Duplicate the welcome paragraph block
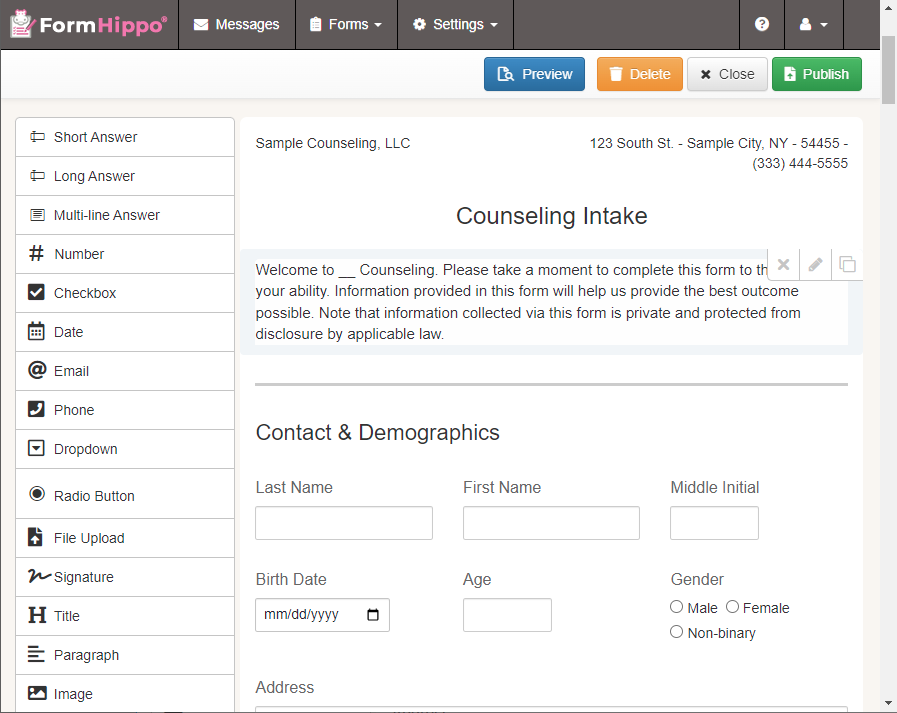897x713 pixels. (x=847, y=265)
